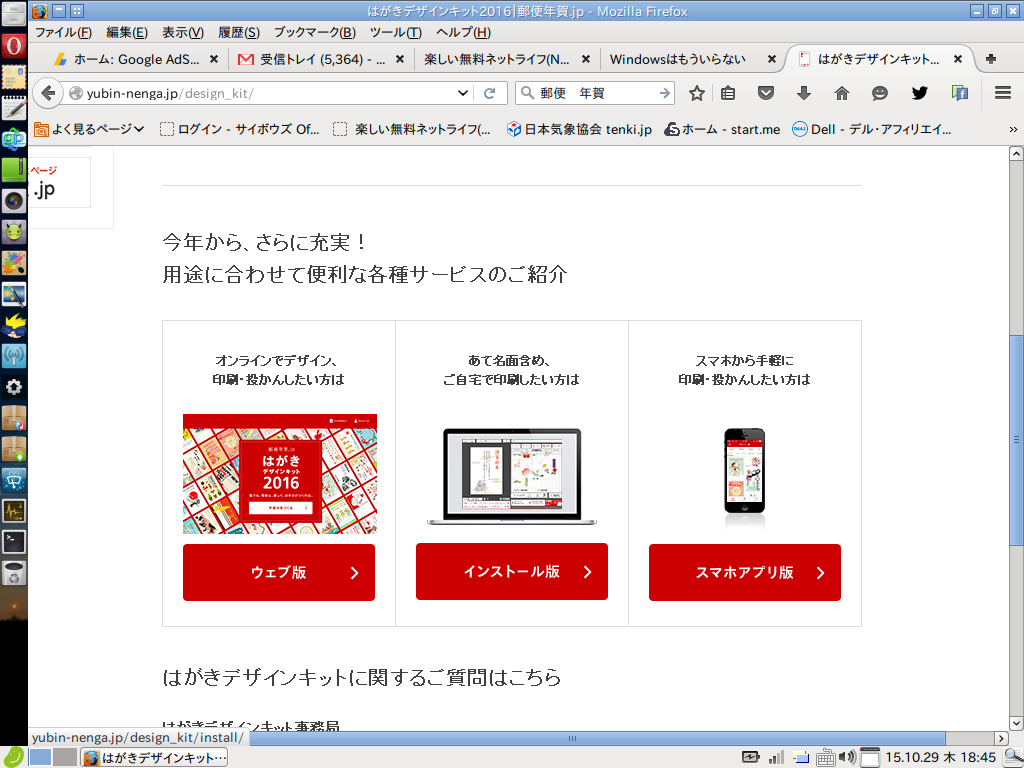1024x768 pixels.
Task: Click the horizontal scrollbar thumb
Action: coord(573,738)
